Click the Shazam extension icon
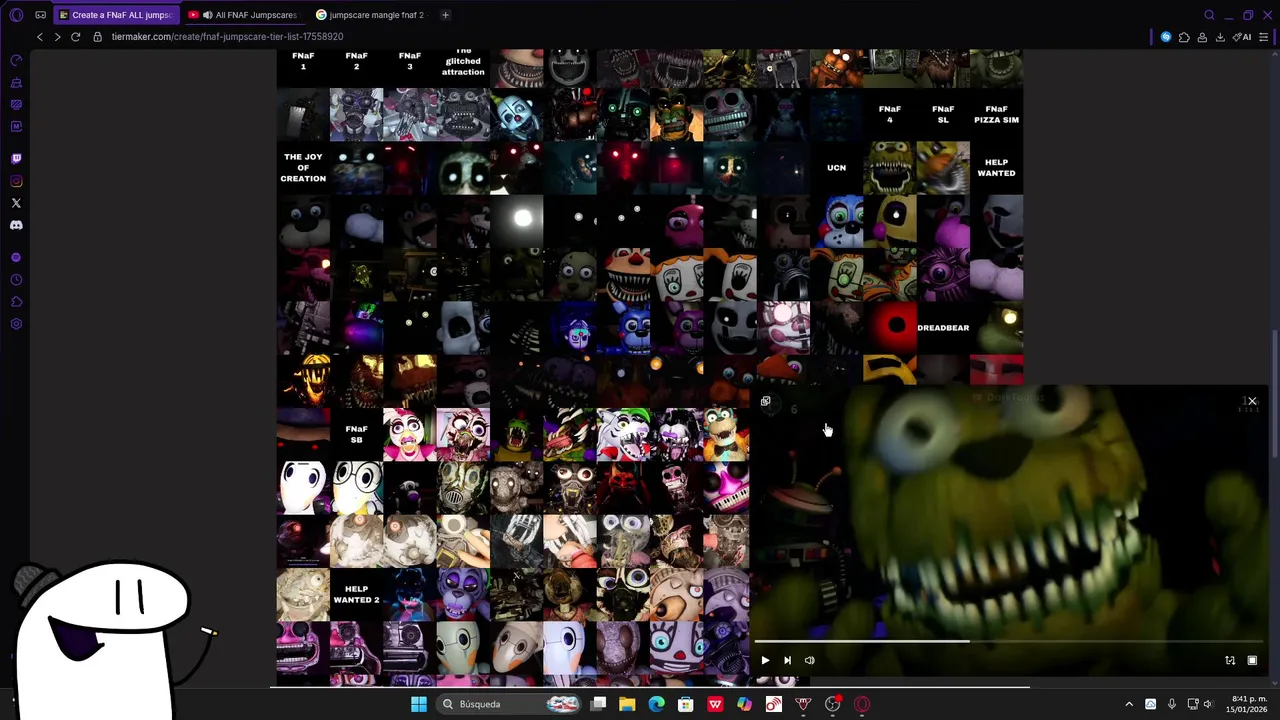The image size is (1280, 720). point(1166,37)
